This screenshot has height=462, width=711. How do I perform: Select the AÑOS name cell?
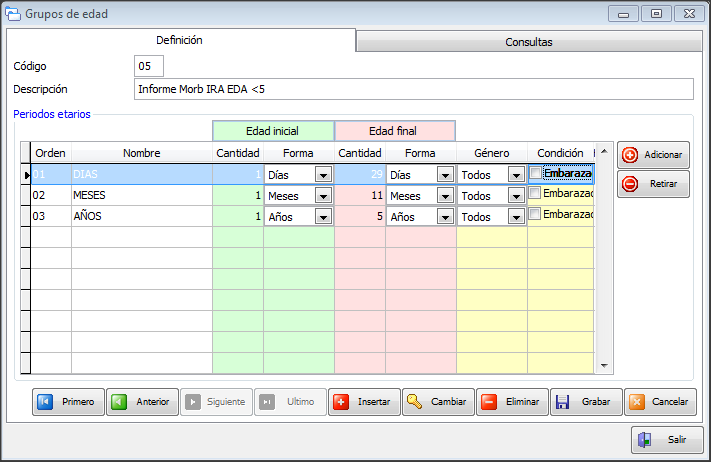coord(141,216)
